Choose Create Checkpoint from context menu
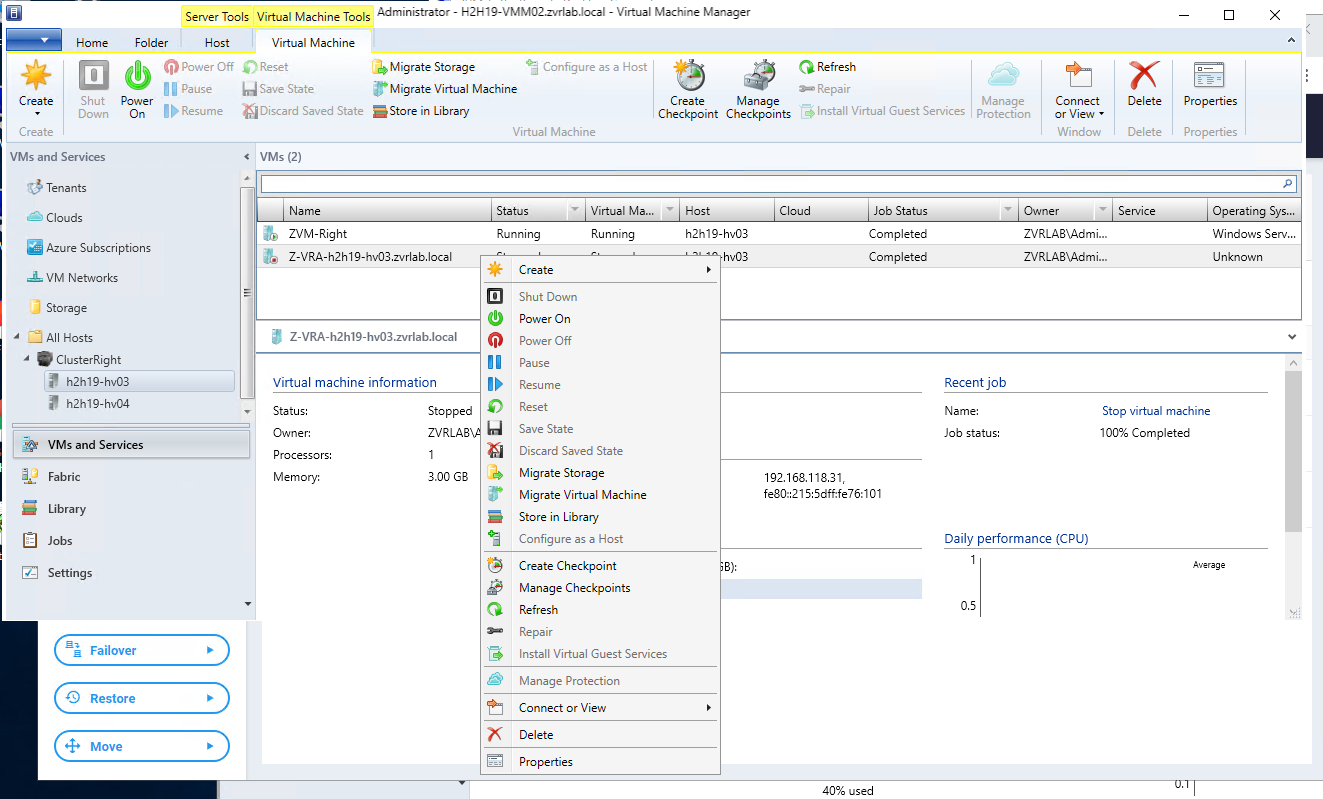 click(x=600, y=566)
